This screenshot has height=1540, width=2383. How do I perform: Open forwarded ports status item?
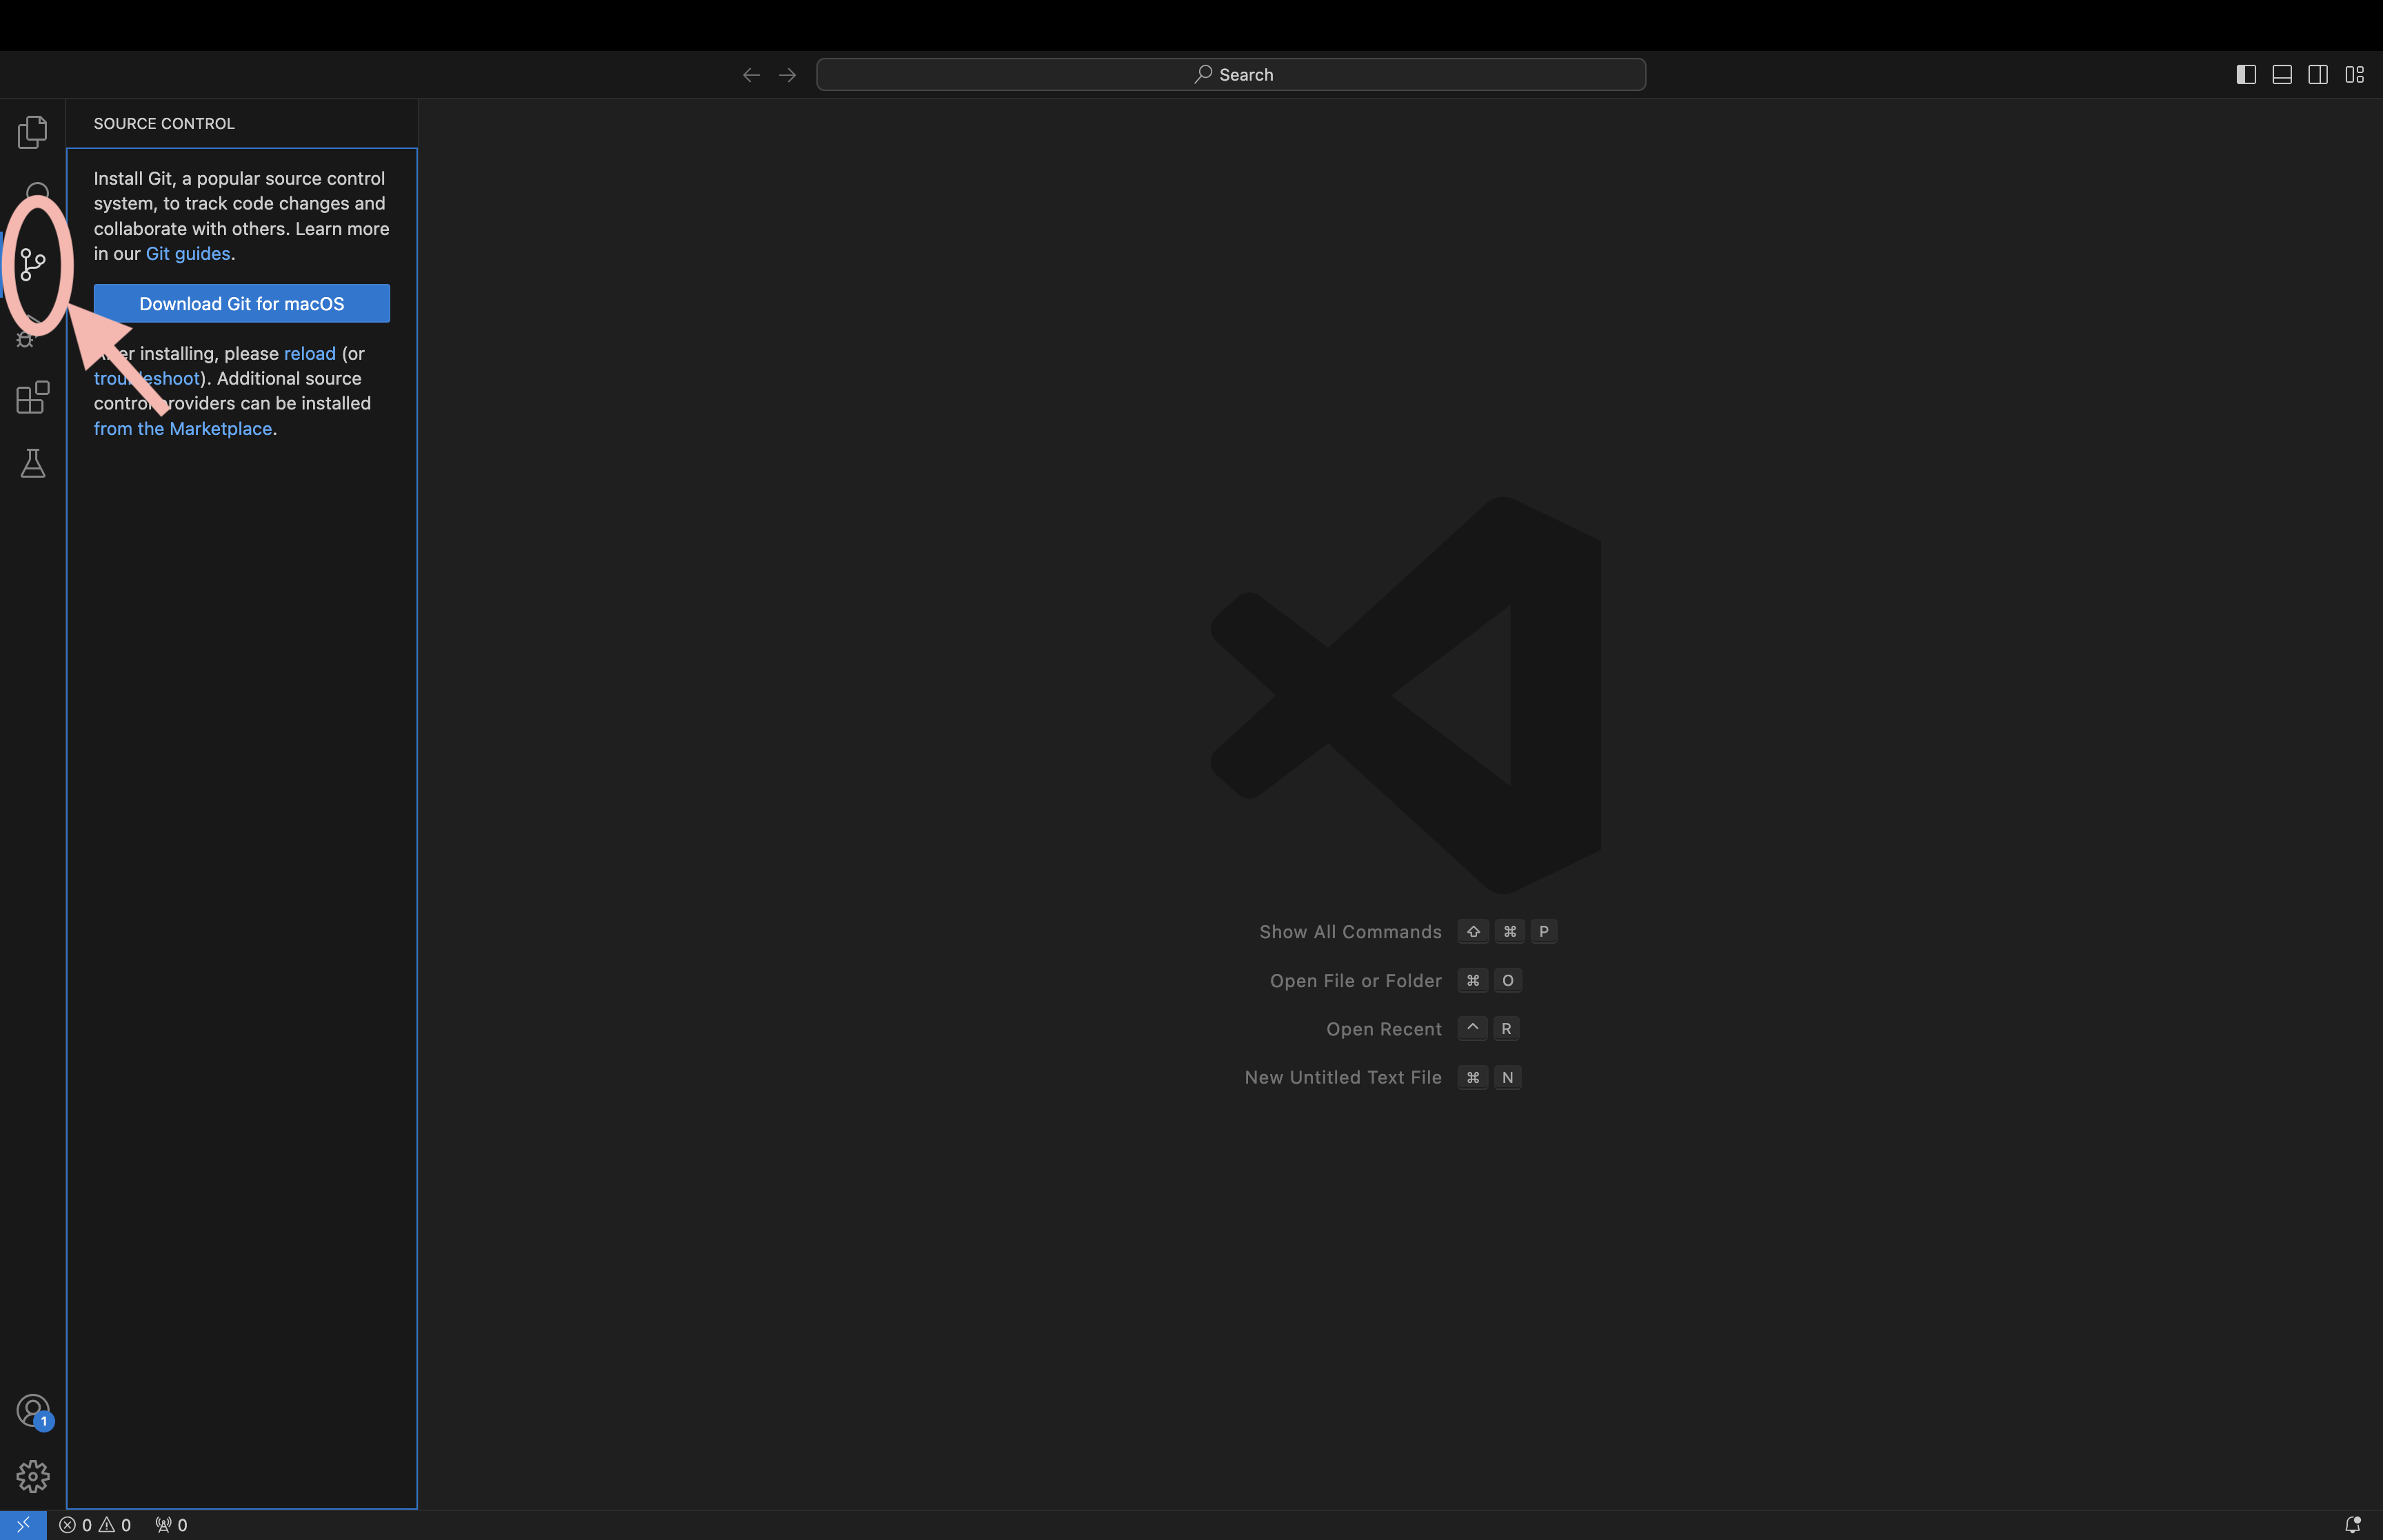(171, 1525)
